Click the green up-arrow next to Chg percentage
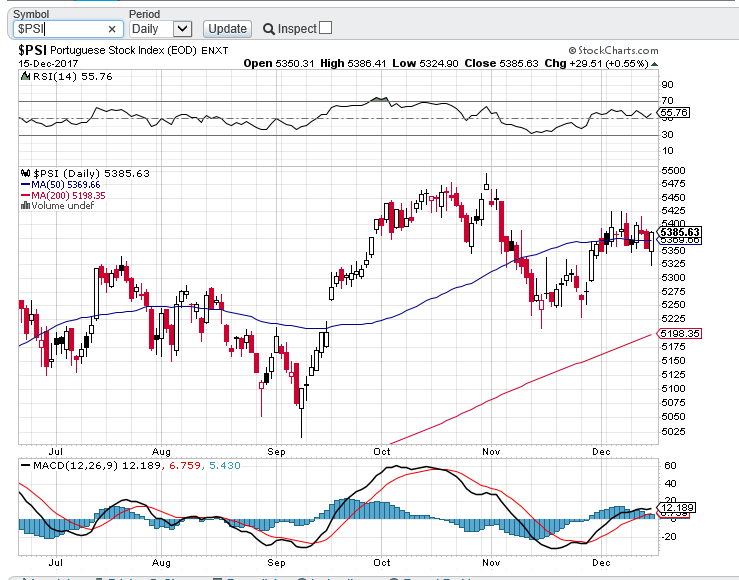The width and height of the screenshot is (739, 580). tap(654, 64)
